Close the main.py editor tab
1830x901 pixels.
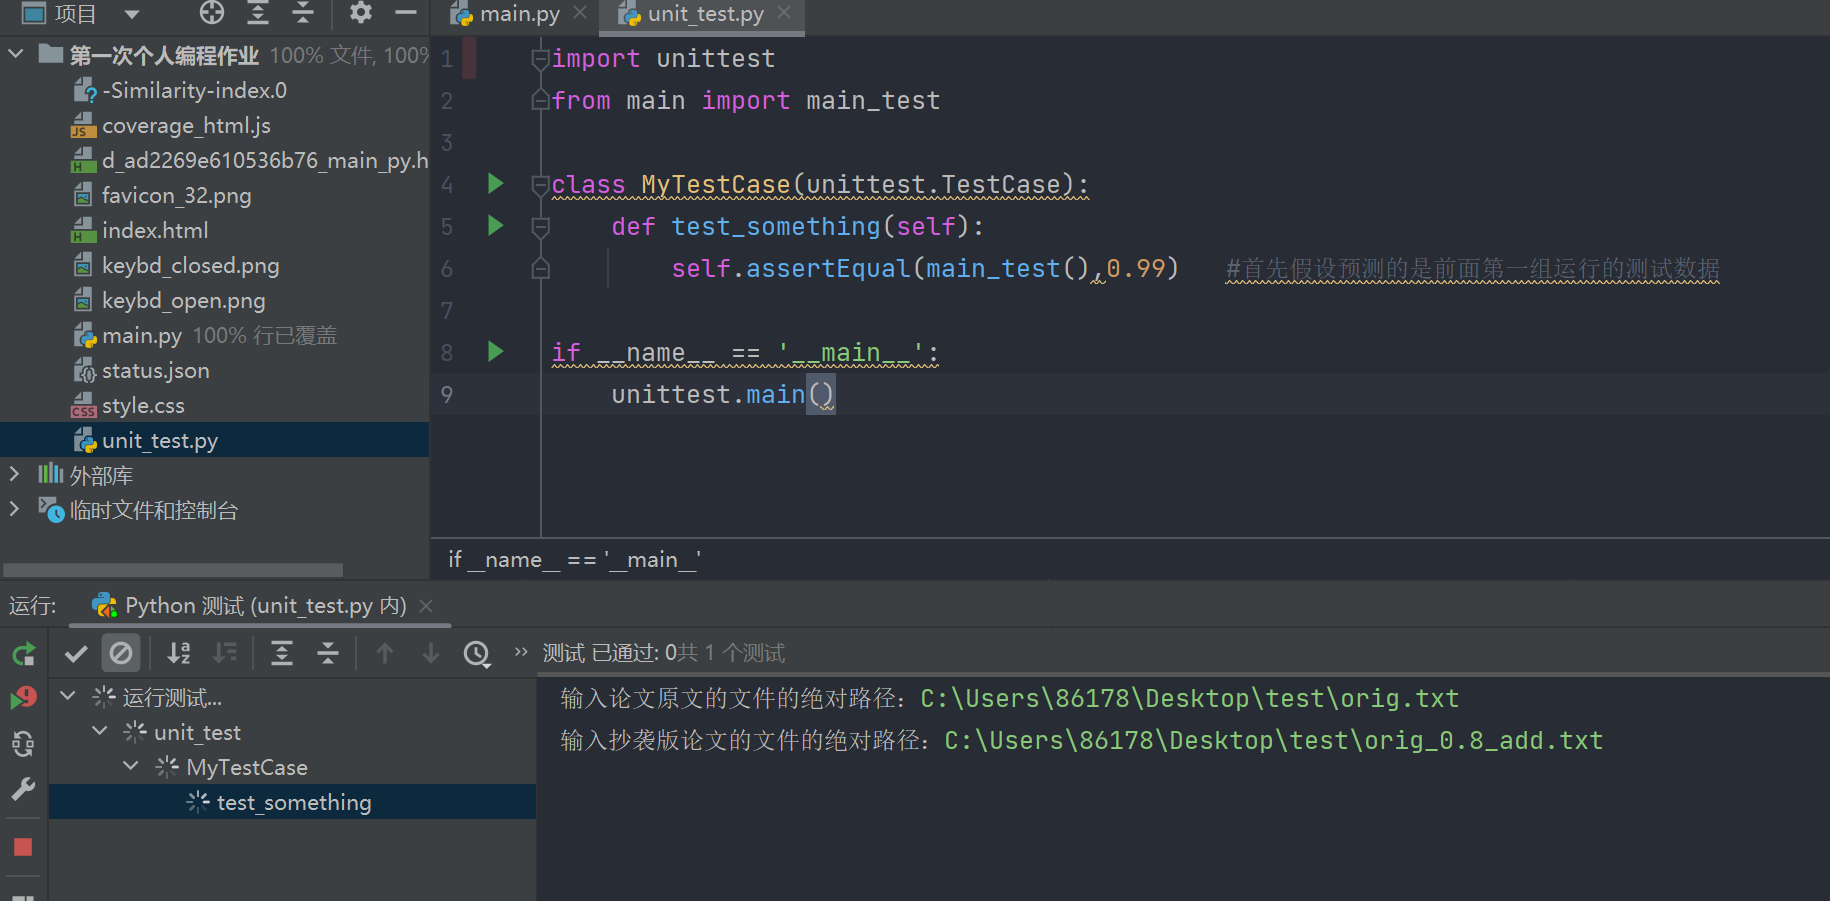[580, 13]
